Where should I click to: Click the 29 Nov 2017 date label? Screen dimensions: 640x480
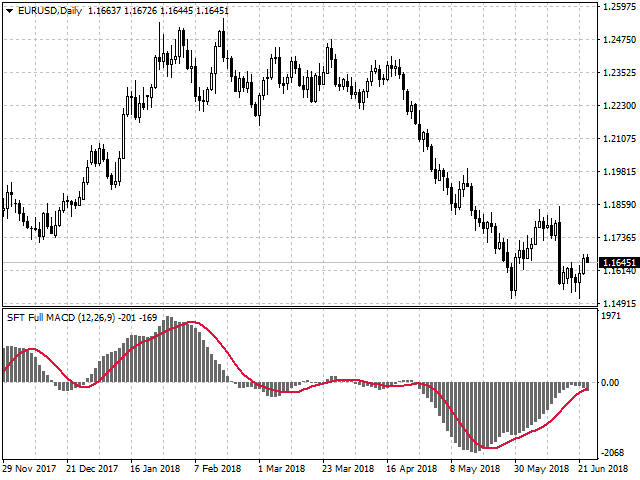29,469
